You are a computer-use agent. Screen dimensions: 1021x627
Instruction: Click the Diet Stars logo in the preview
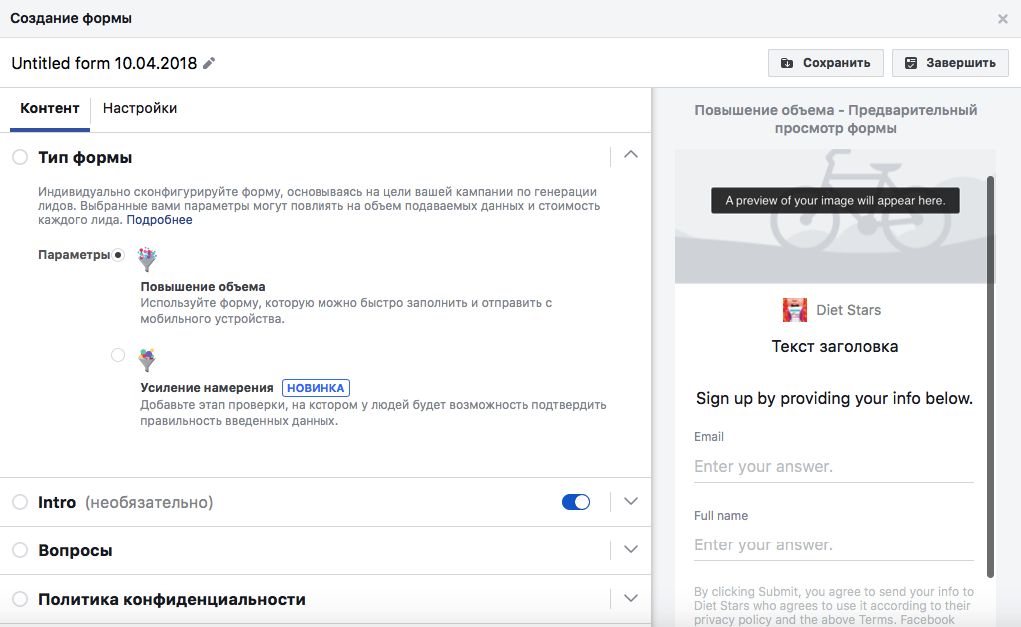coord(794,310)
